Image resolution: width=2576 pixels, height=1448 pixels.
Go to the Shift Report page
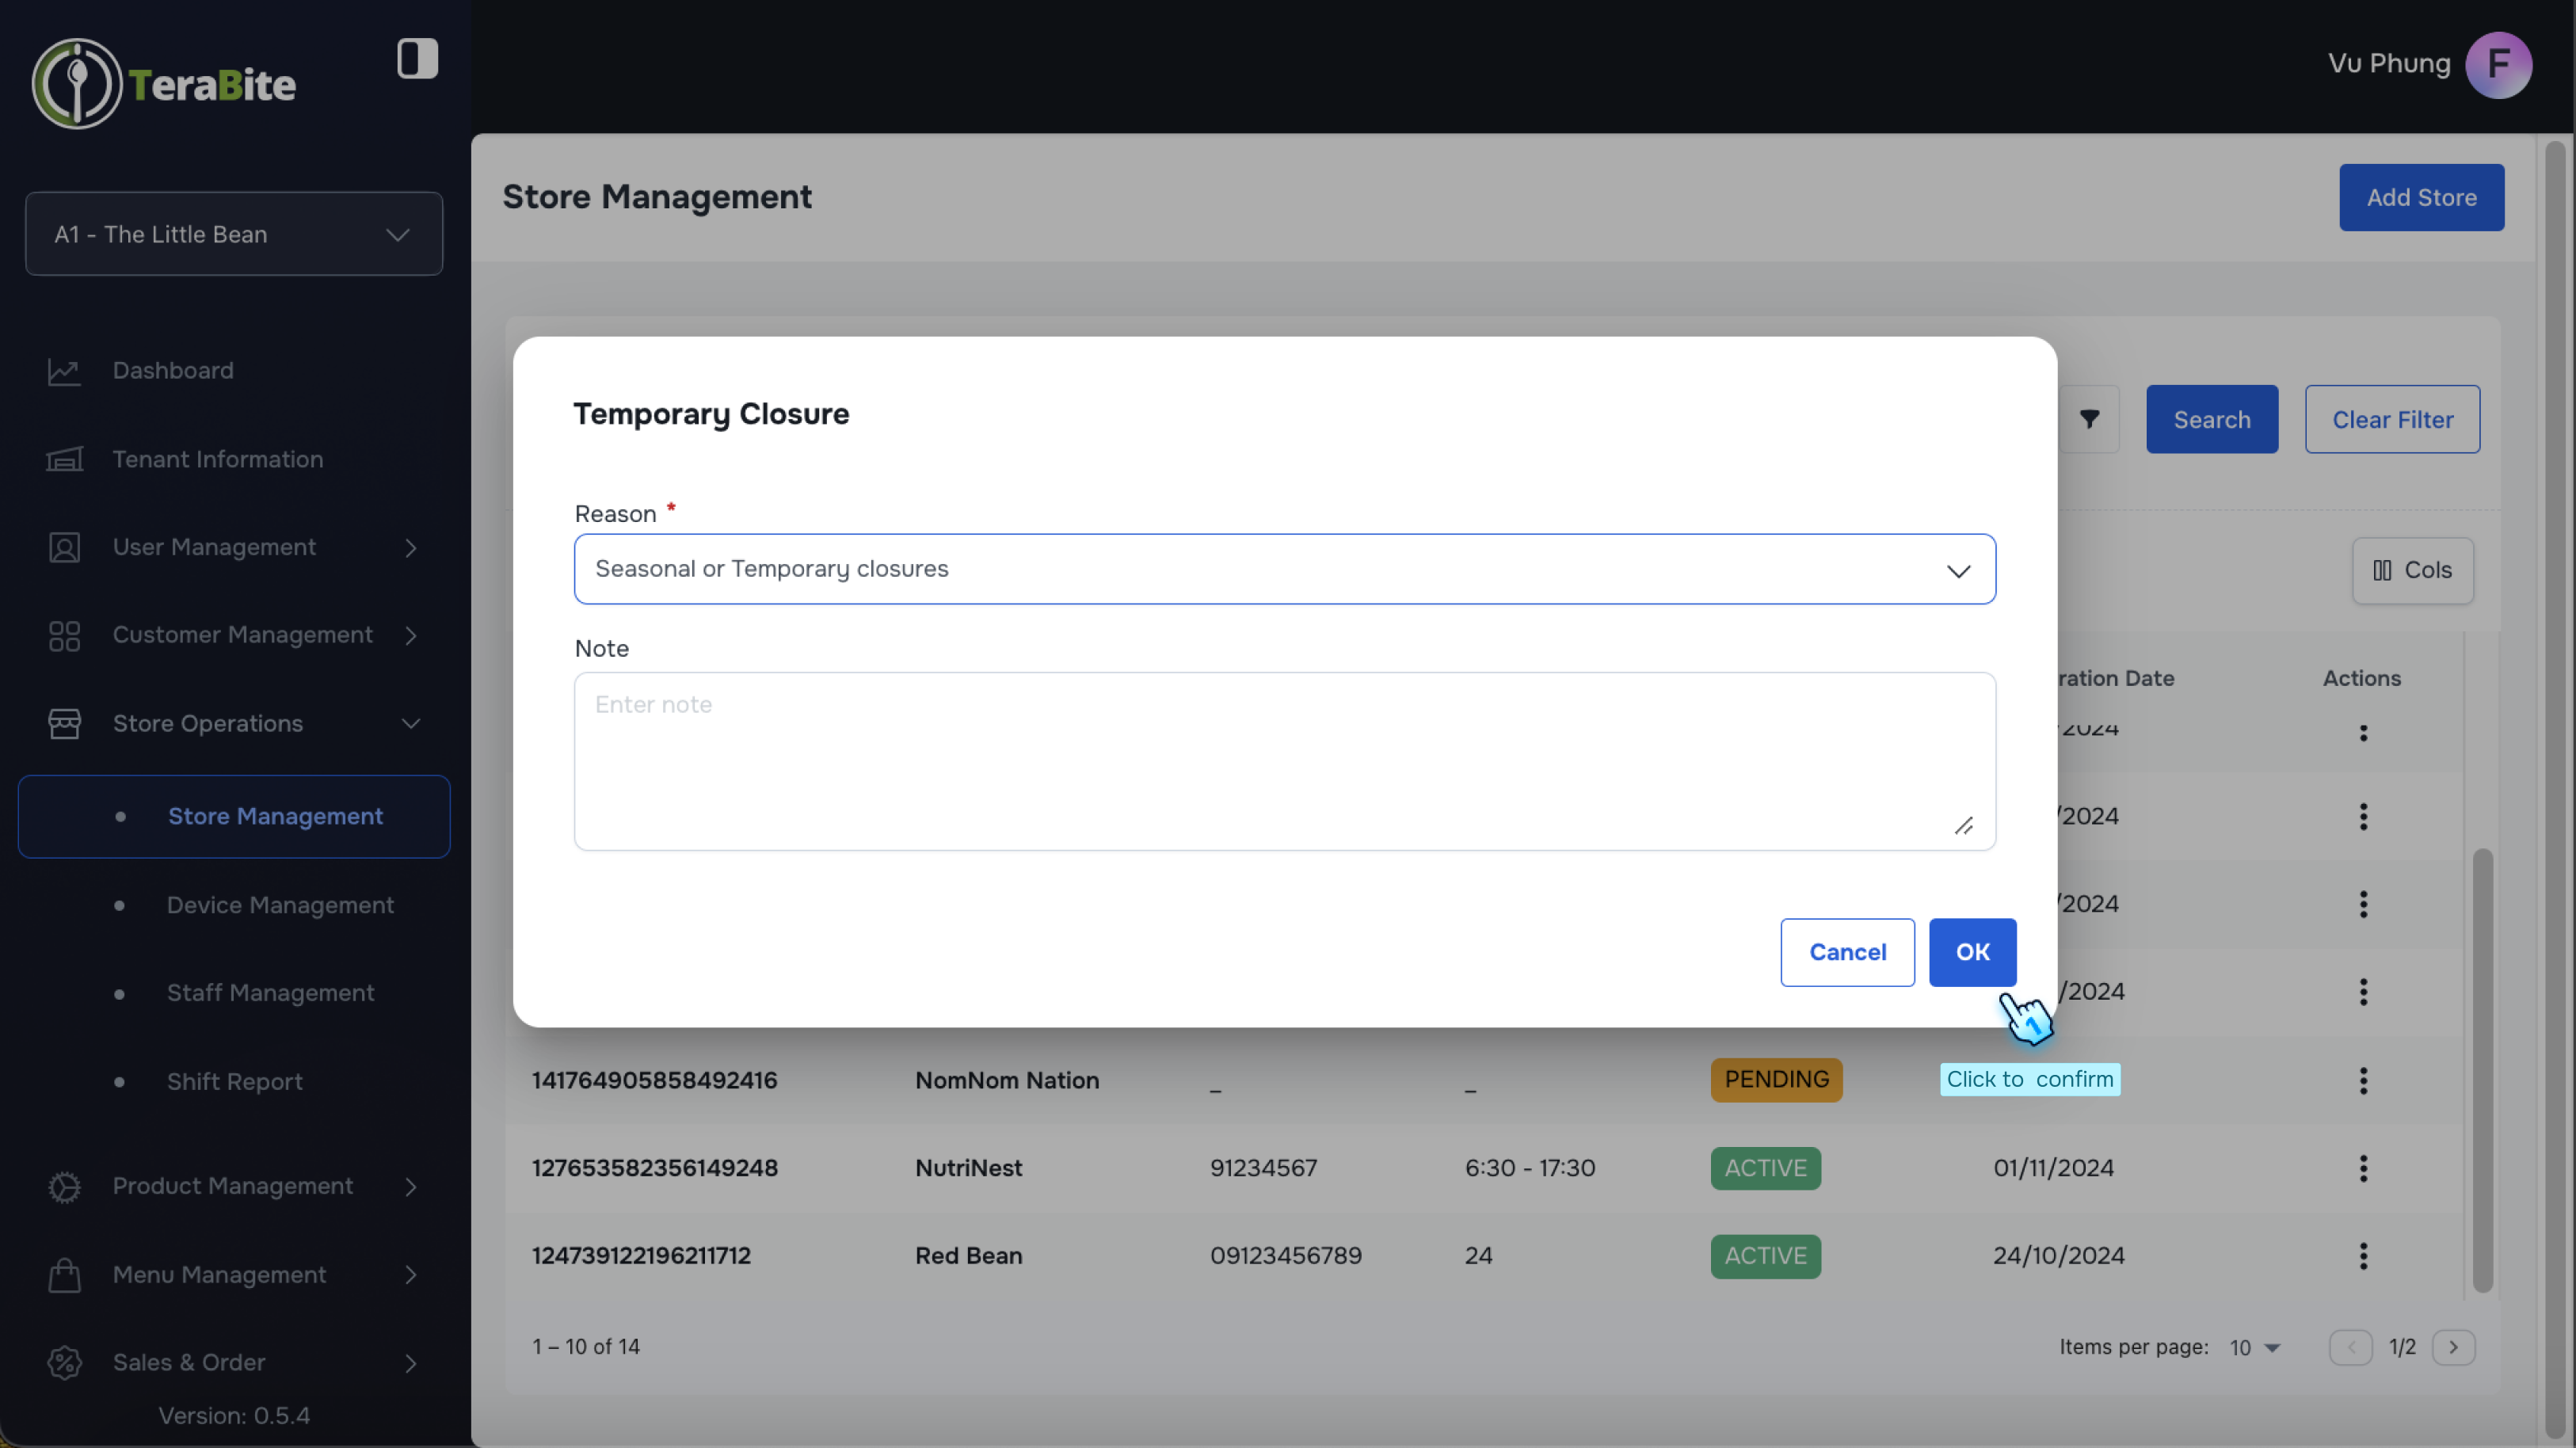click(x=234, y=1082)
